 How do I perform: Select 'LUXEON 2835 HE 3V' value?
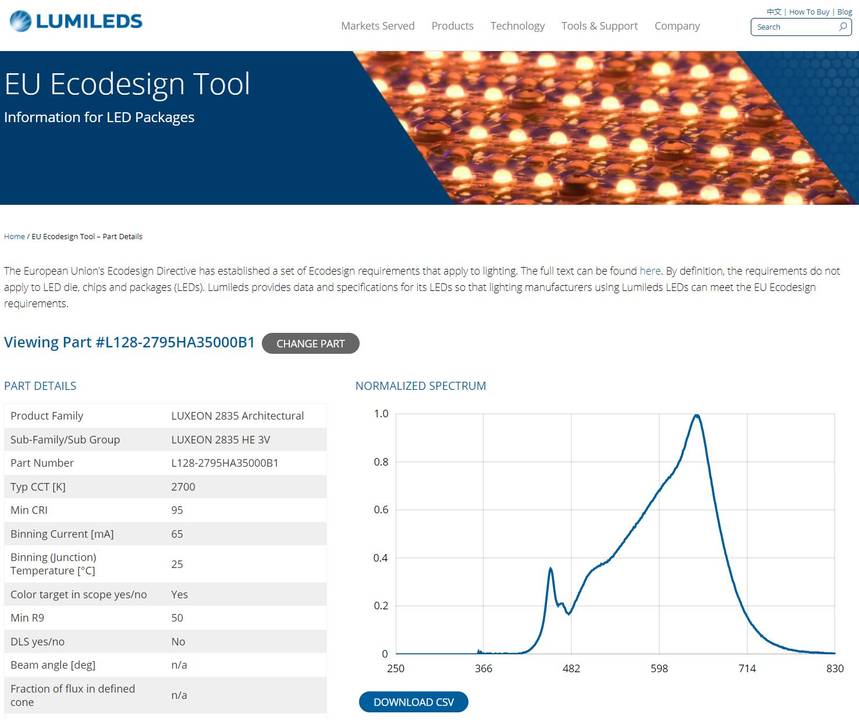click(220, 439)
